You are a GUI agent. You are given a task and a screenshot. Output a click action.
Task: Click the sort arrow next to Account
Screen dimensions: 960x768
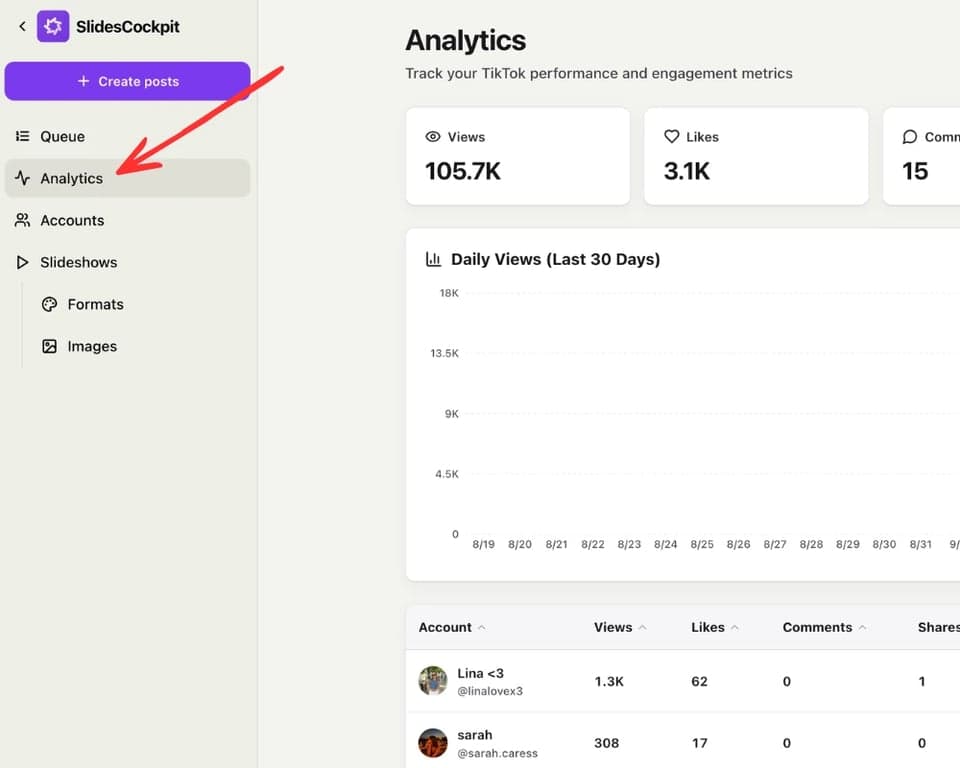coord(481,627)
